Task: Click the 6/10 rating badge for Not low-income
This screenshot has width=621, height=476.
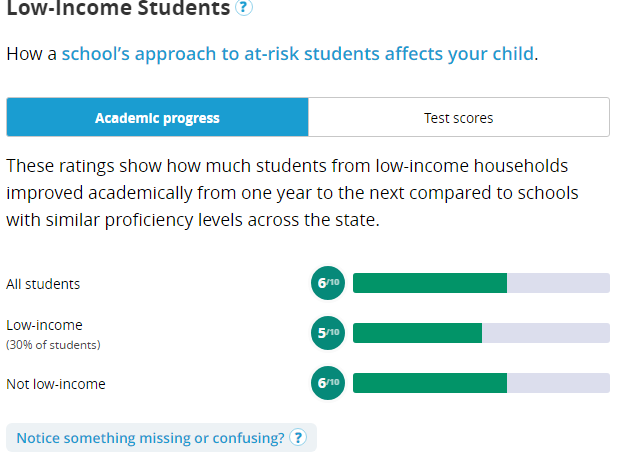Action: [x=328, y=383]
